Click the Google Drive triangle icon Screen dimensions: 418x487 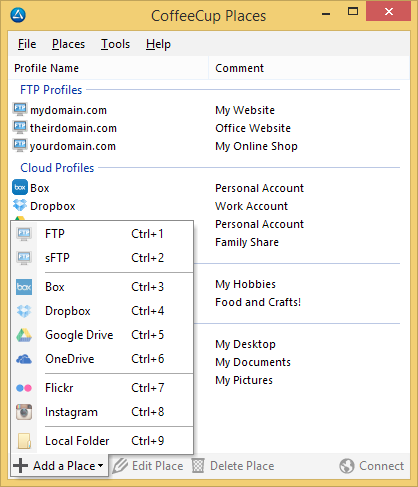(x=24, y=335)
